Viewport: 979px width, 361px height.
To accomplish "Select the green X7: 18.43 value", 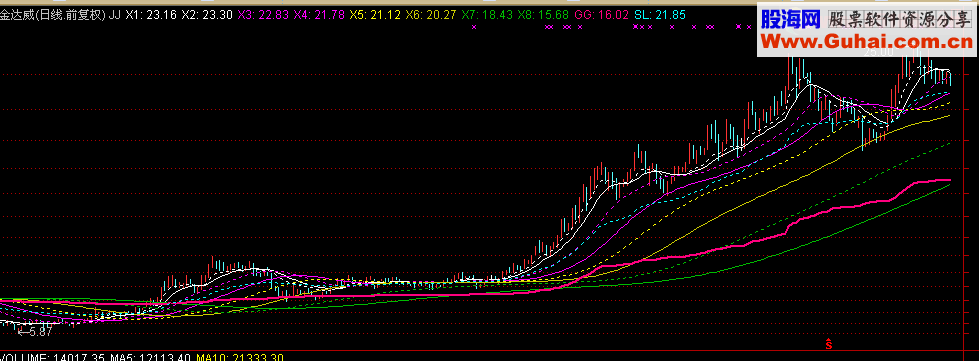I will pyautogui.click(x=488, y=14).
